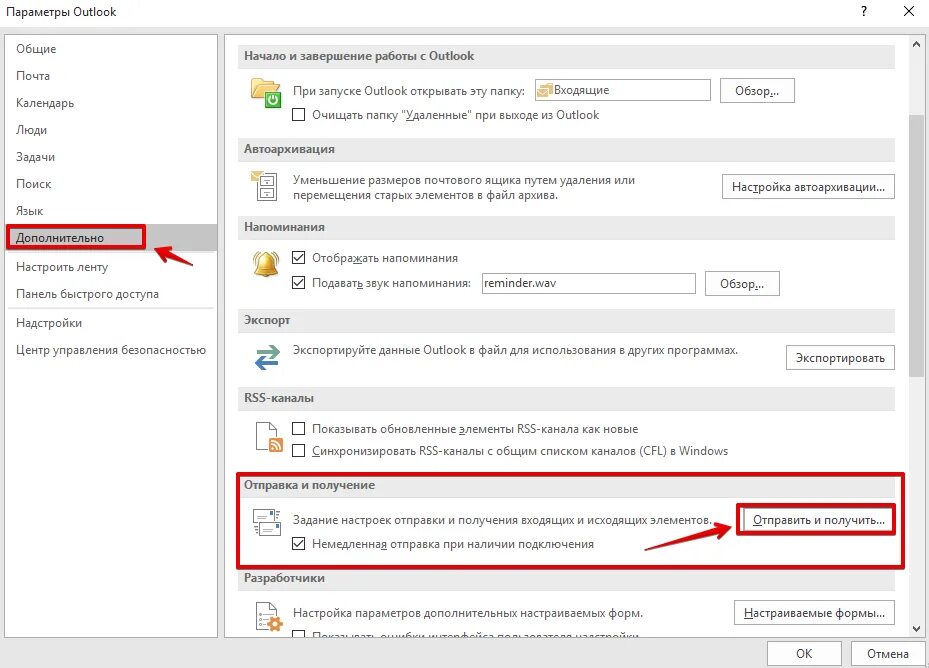Screen dimensions: 929x668
Task: Open the "Язык" settings category
Action: coord(111,210)
